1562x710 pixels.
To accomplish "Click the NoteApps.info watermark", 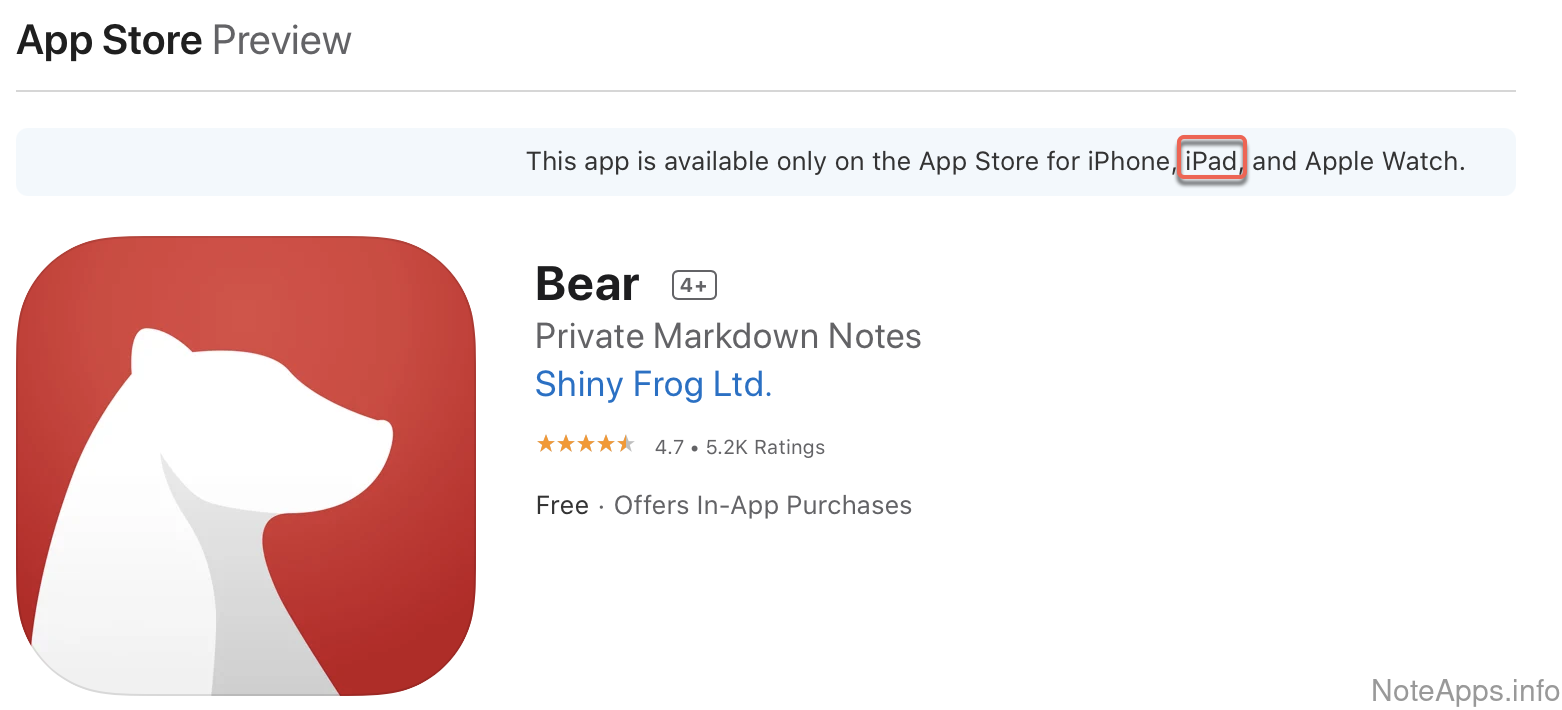I will pyautogui.click(x=1465, y=690).
